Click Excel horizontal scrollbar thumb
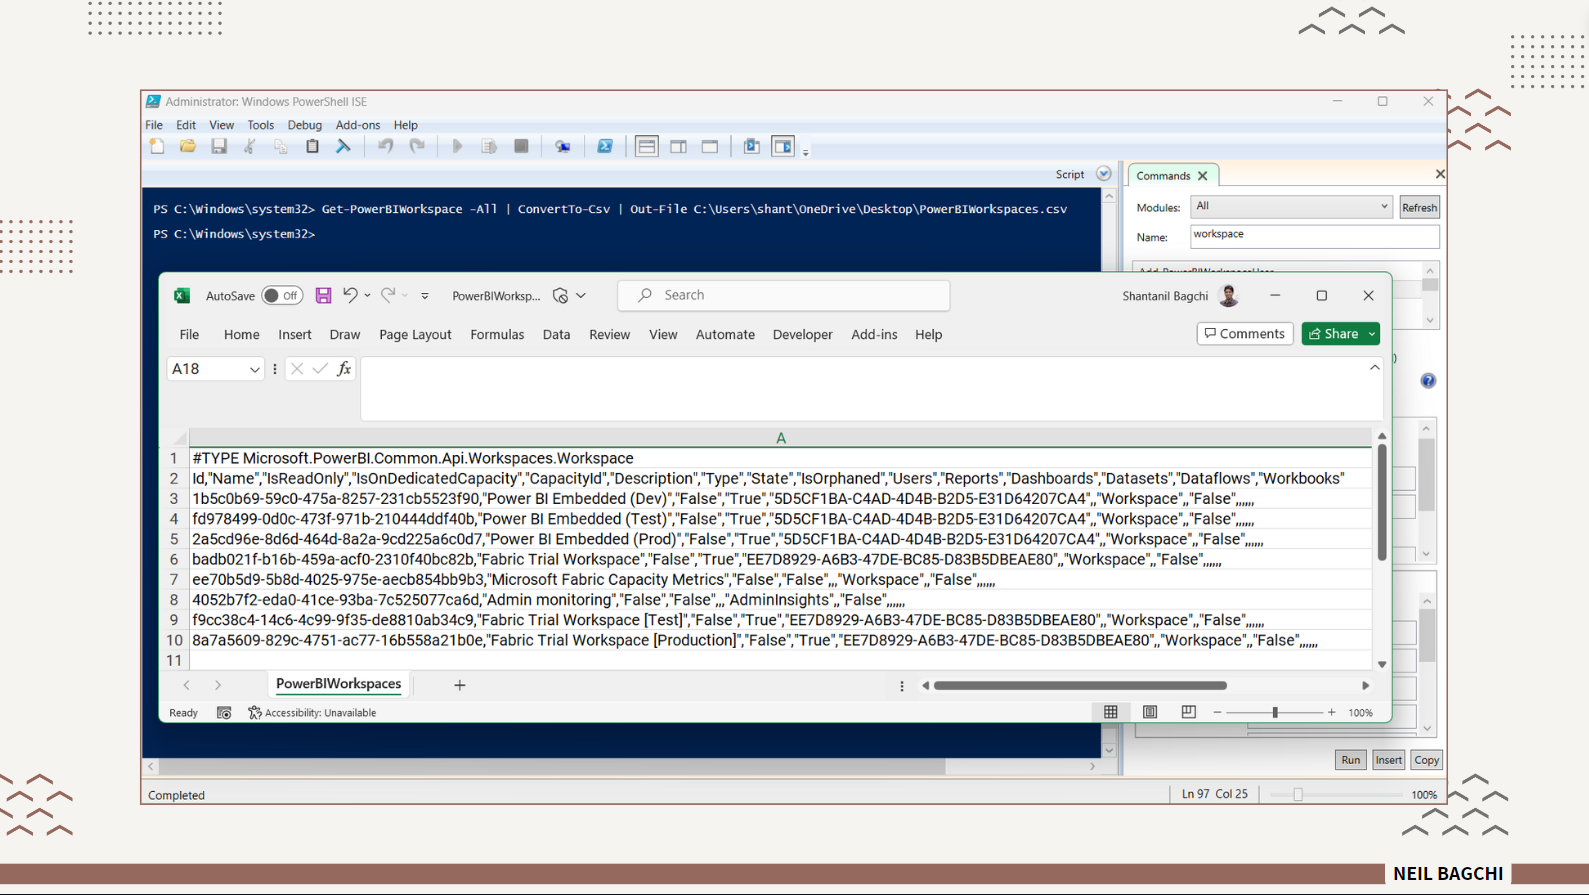 tap(1080, 686)
